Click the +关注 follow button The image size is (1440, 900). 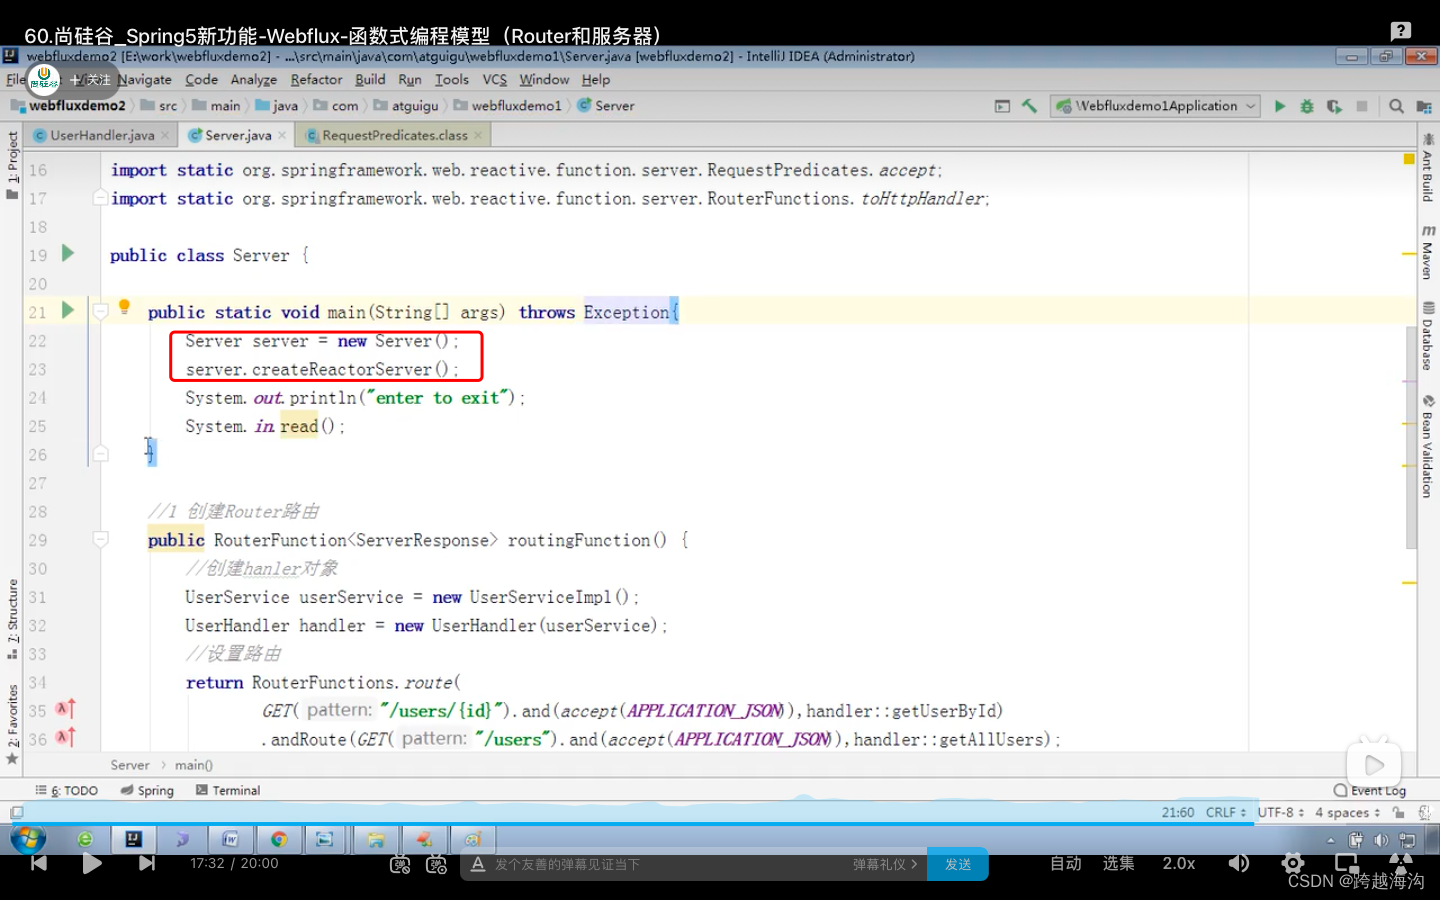[90, 79]
